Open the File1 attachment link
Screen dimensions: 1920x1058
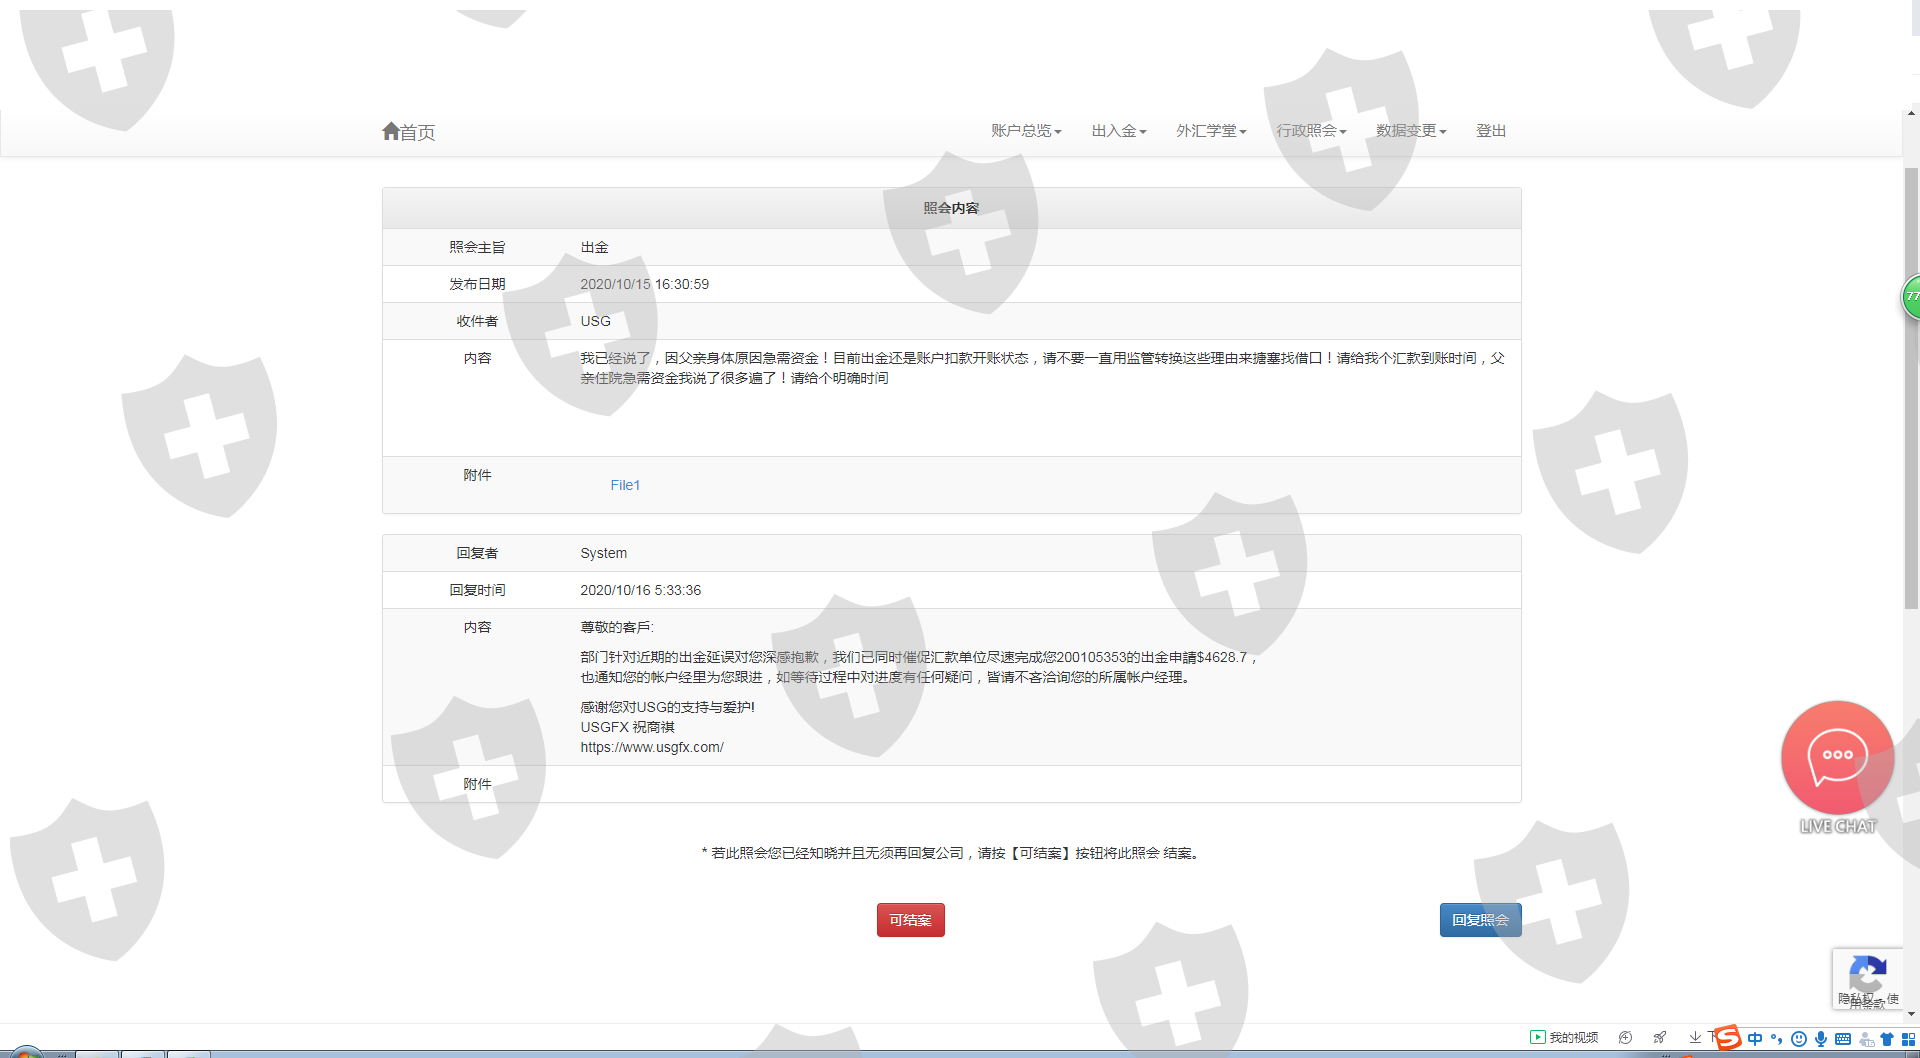point(625,485)
